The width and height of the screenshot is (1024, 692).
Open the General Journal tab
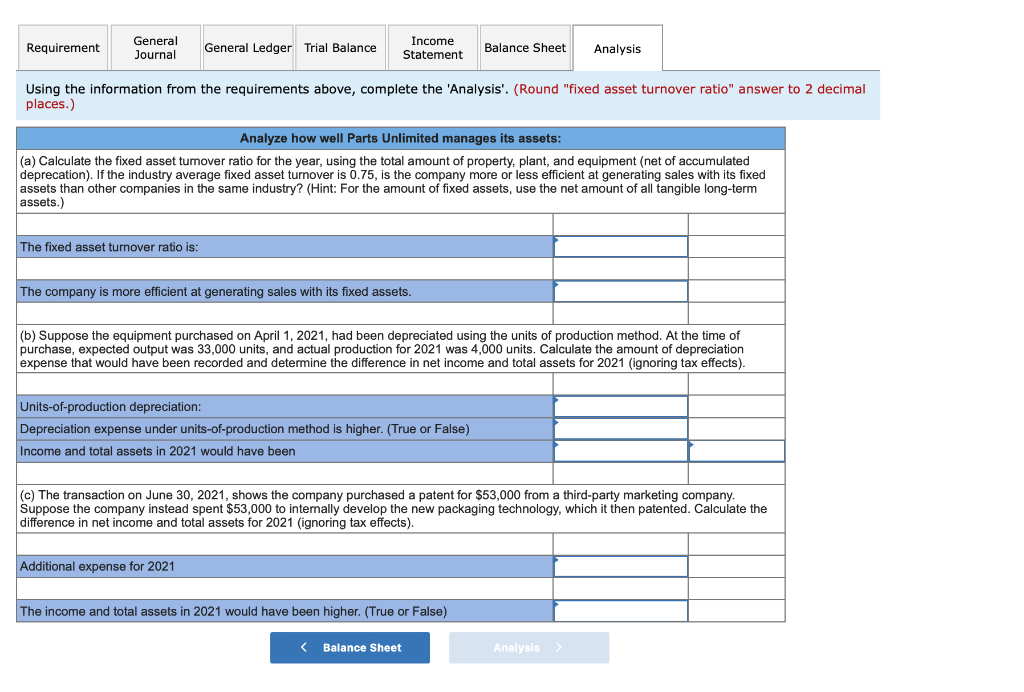tap(155, 47)
